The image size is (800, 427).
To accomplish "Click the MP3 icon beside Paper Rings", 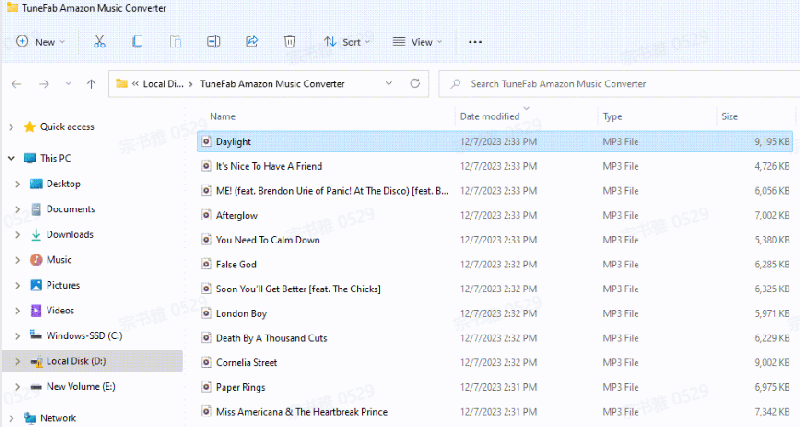I will click(206, 387).
